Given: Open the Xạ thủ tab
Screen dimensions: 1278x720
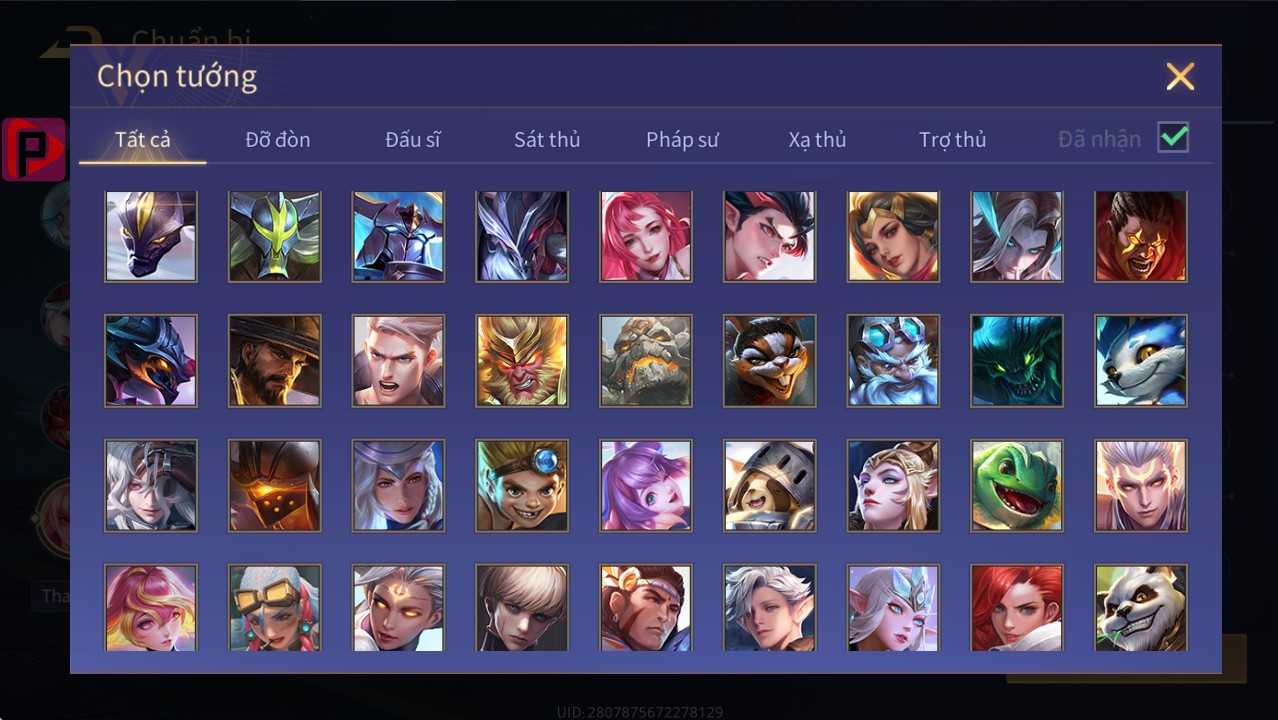Looking at the screenshot, I should (x=817, y=140).
